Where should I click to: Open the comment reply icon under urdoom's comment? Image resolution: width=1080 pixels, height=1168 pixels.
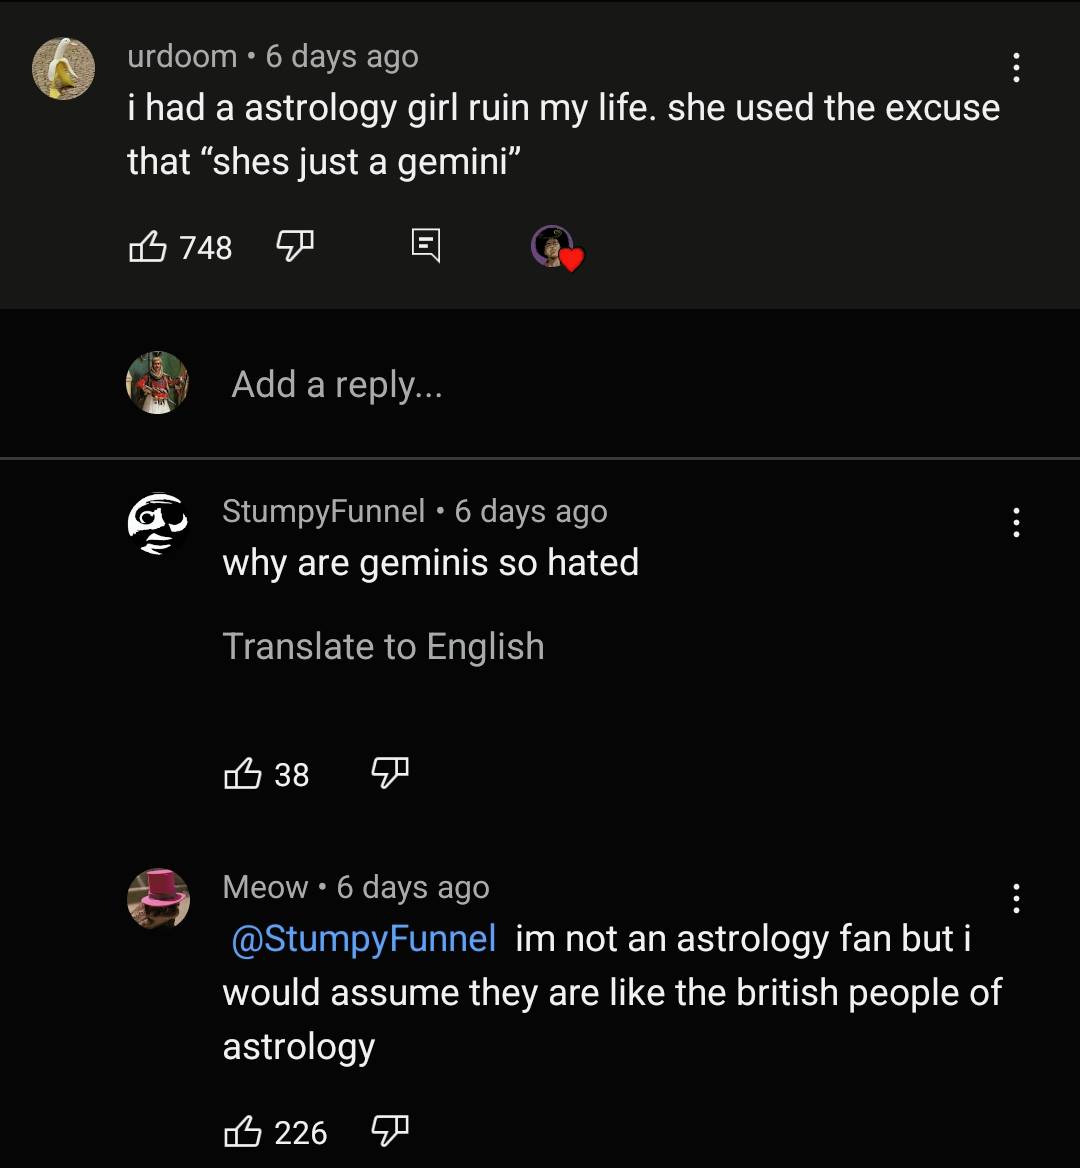click(424, 245)
